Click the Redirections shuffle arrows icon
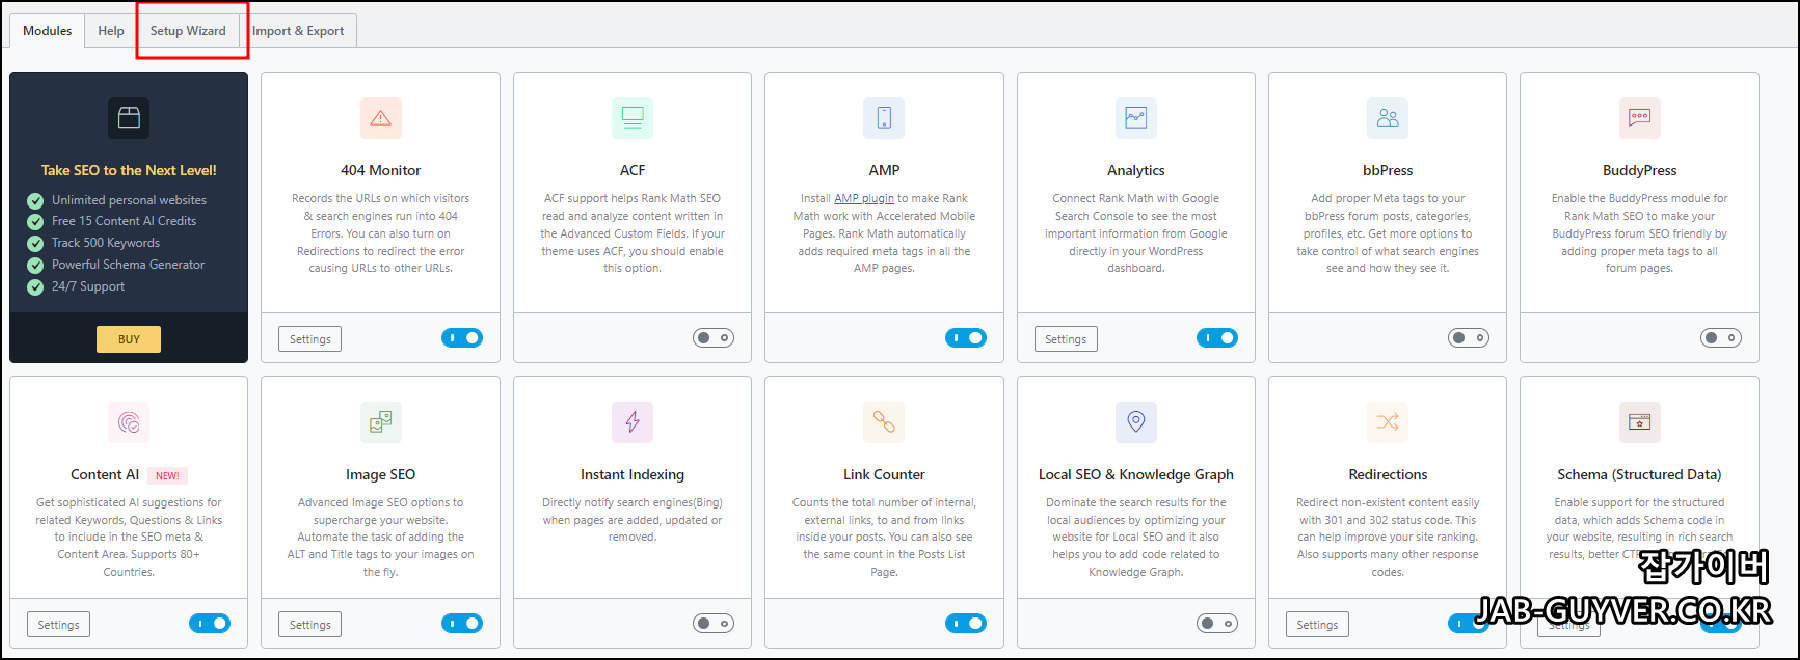 point(1388,422)
